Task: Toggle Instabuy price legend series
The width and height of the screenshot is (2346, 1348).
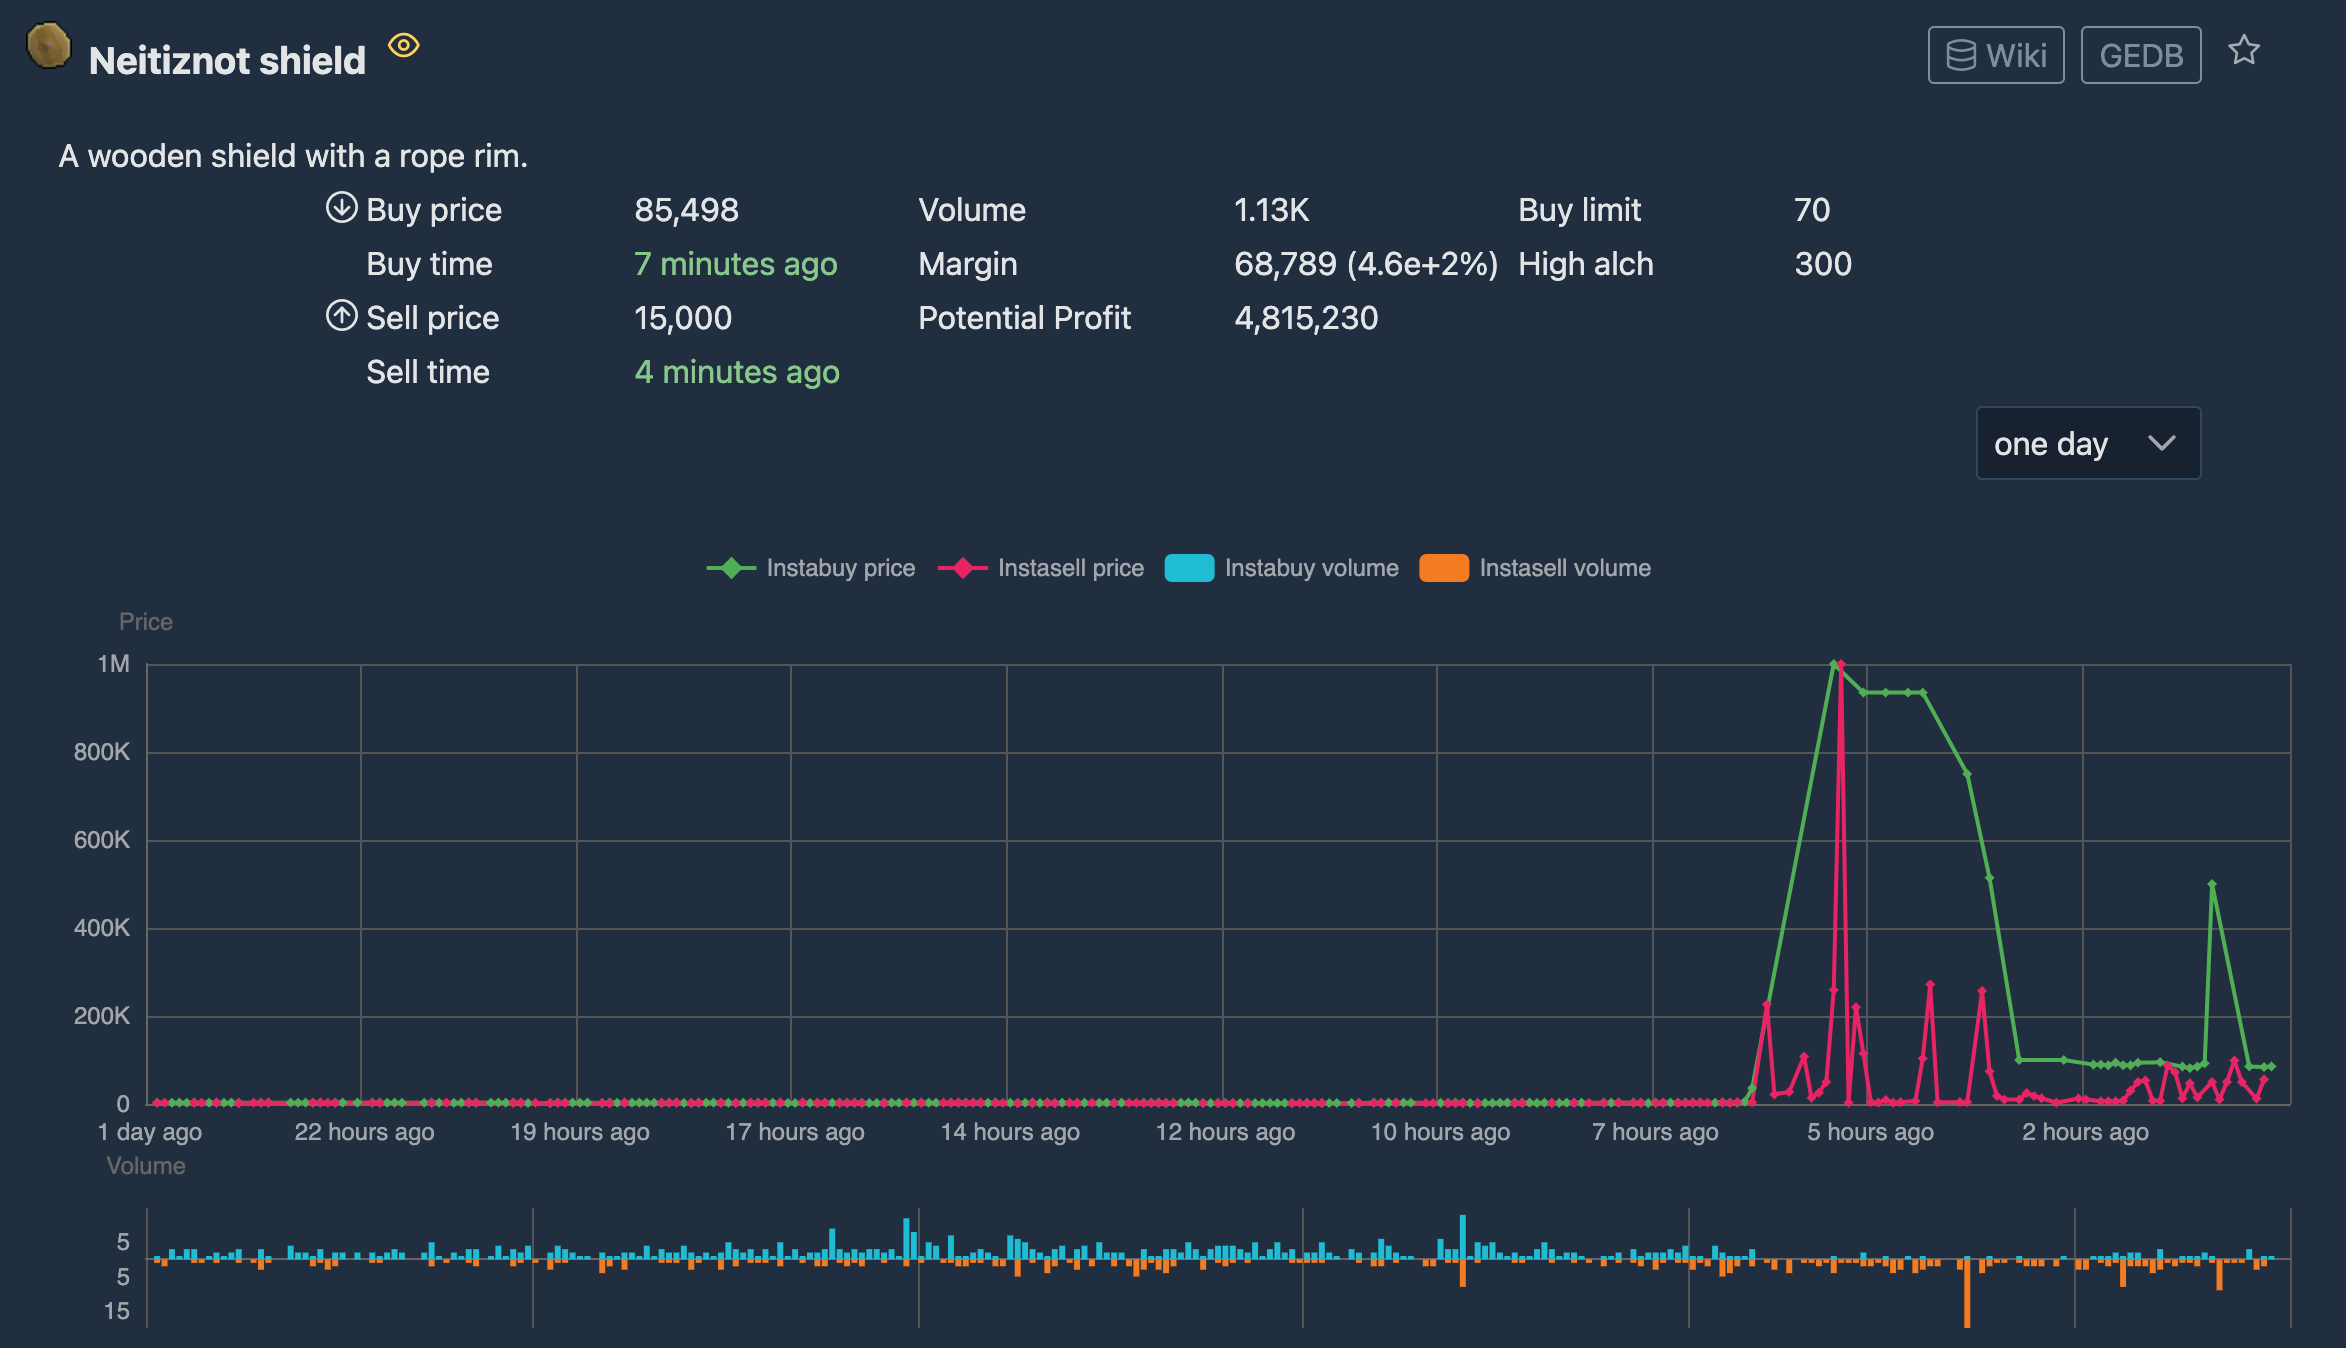Action: coord(840,568)
